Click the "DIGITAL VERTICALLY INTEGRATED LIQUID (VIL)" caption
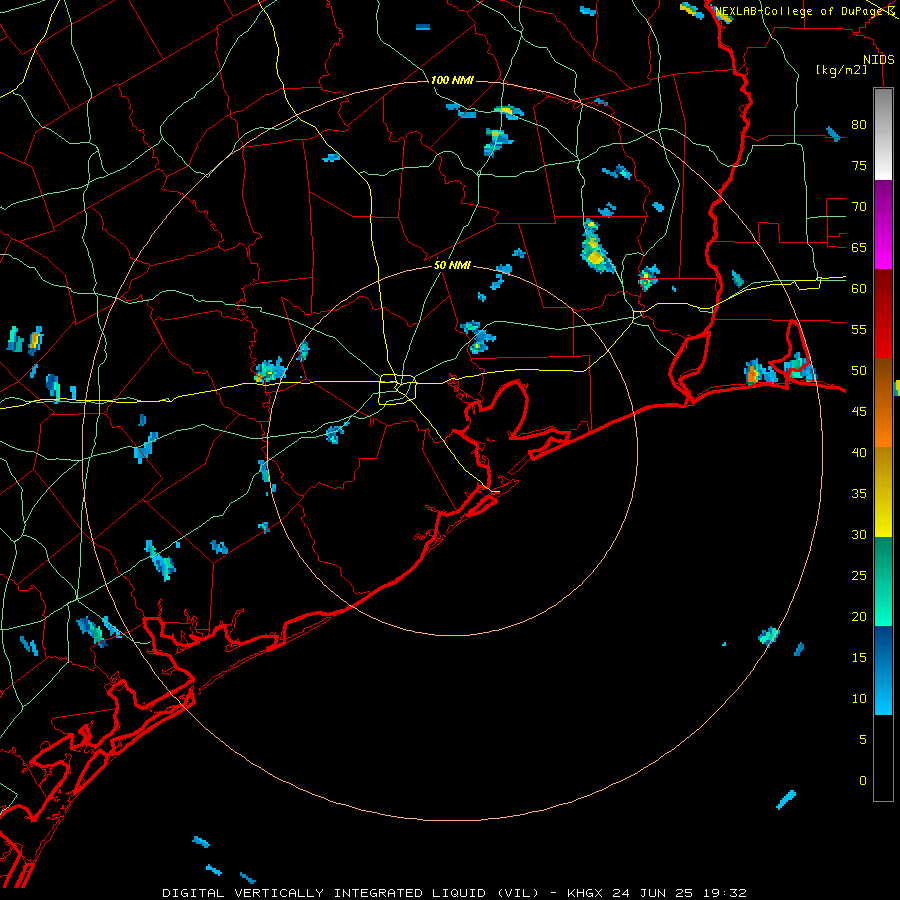Image resolution: width=900 pixels, height=900 pixels. pyautogui.click(x=351, y=893)
